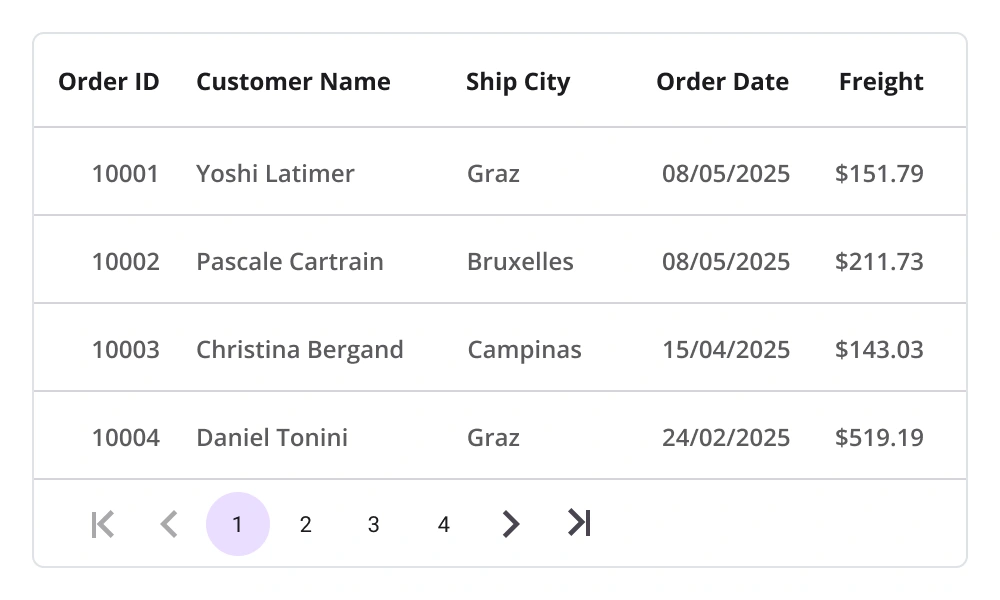
Task: Click order ID 10003 cell
Action: (125, 350)
